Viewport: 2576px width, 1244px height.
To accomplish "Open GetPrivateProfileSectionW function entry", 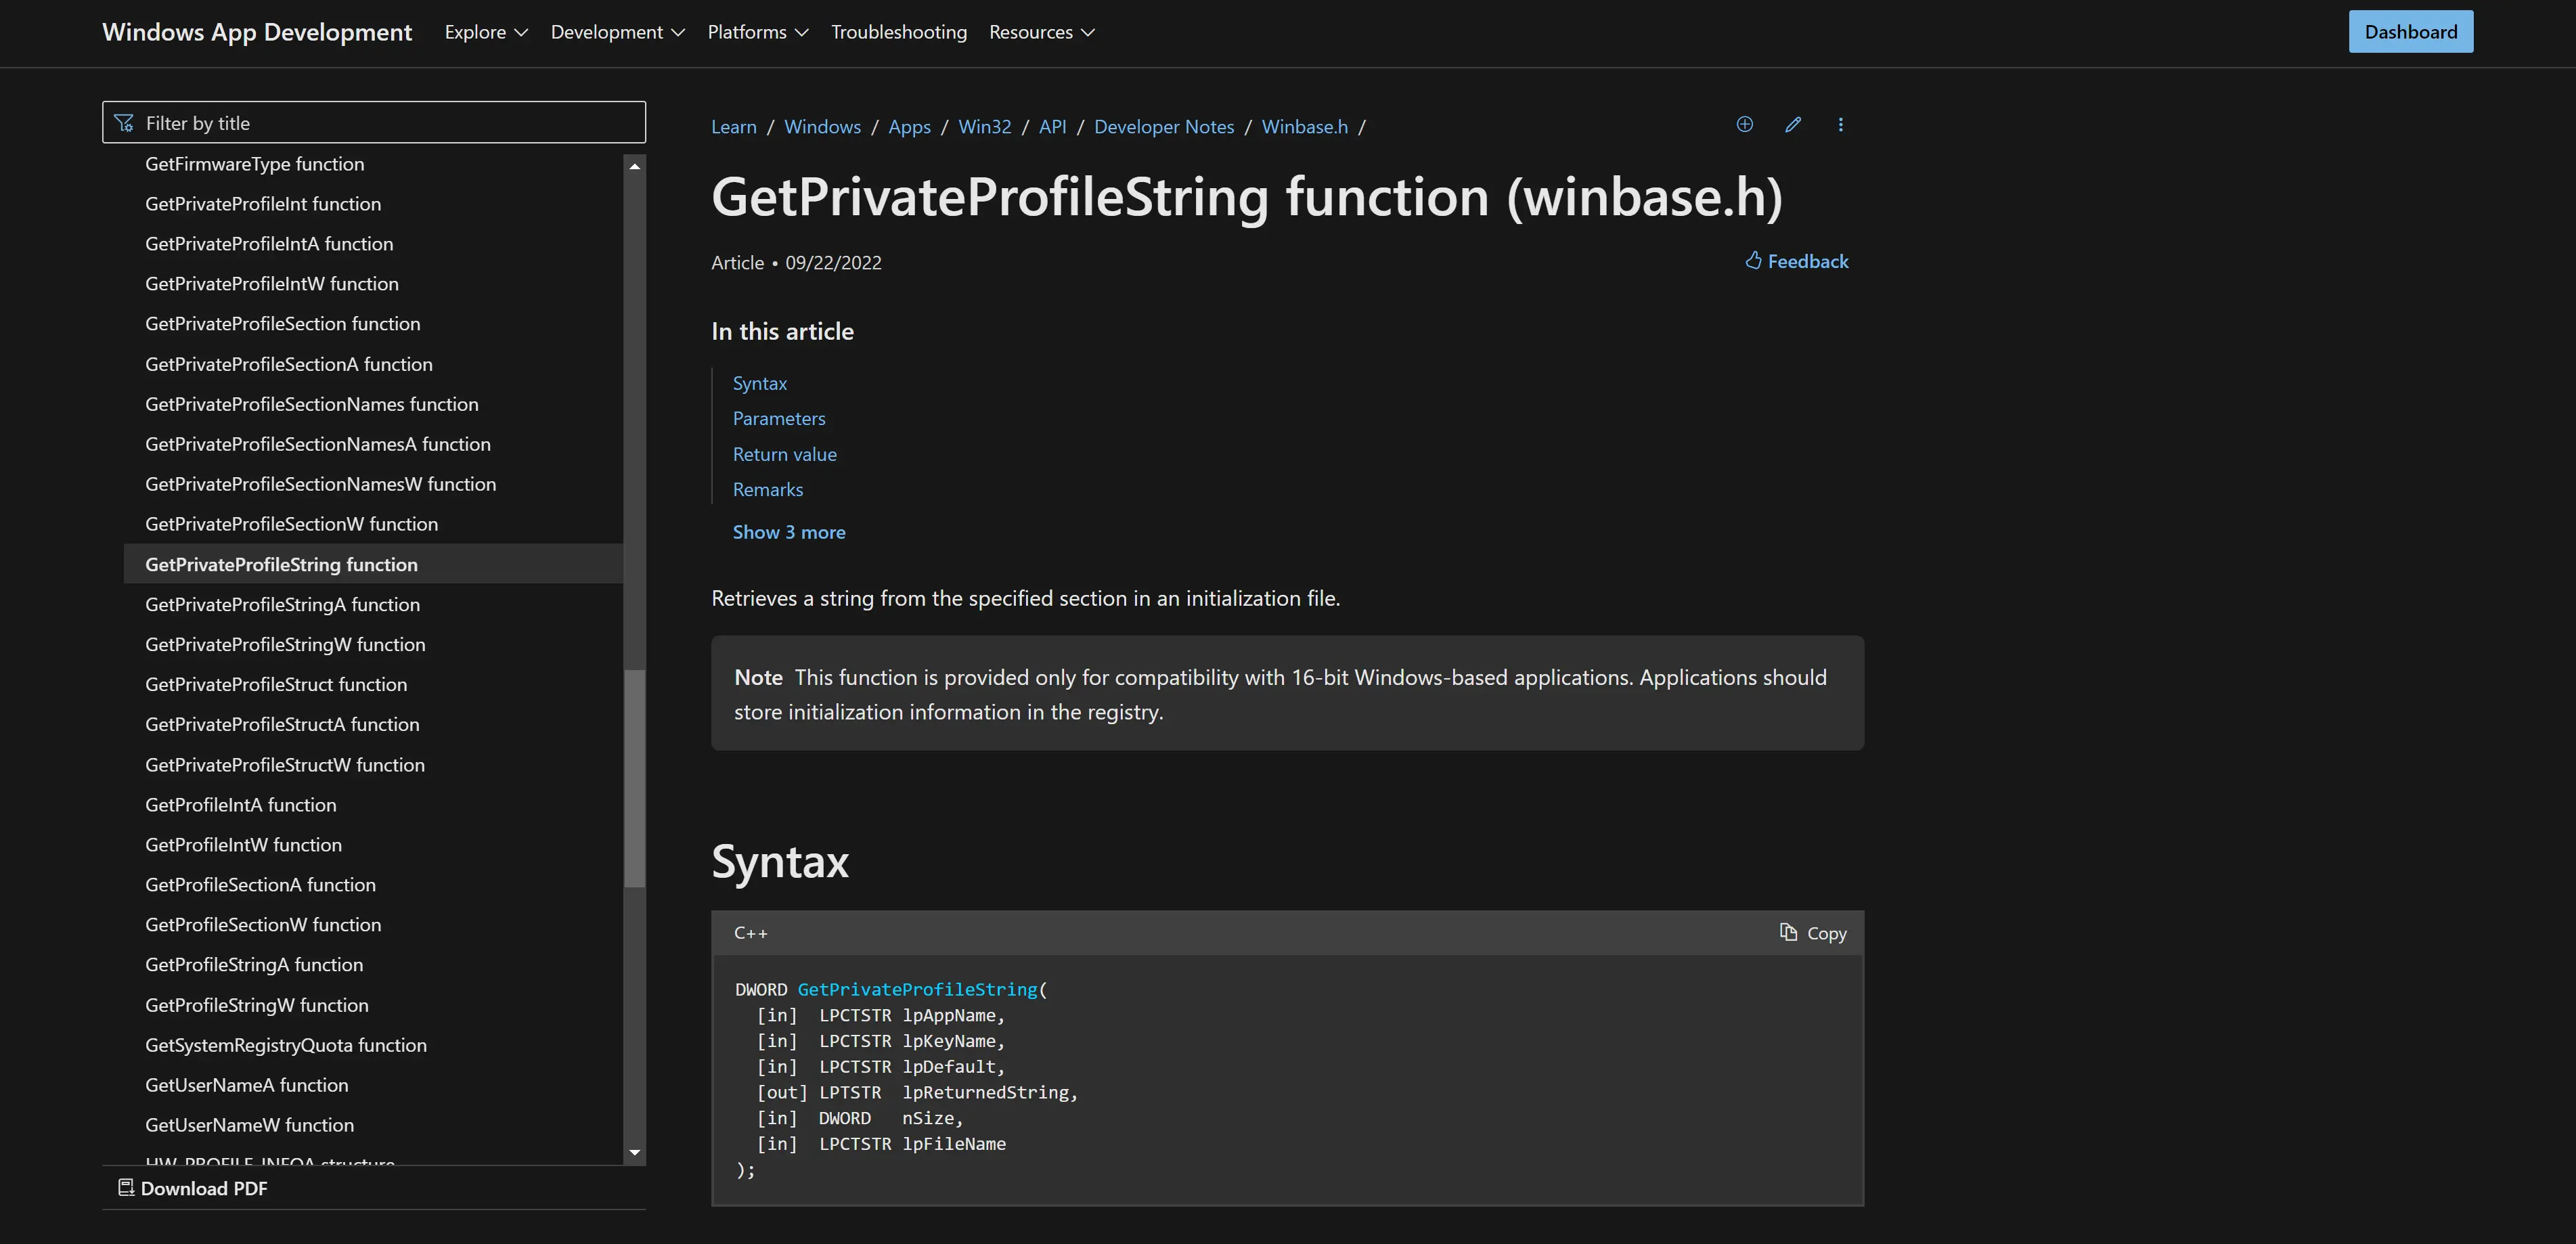I will pyautogui.click(x=291, y=524).
